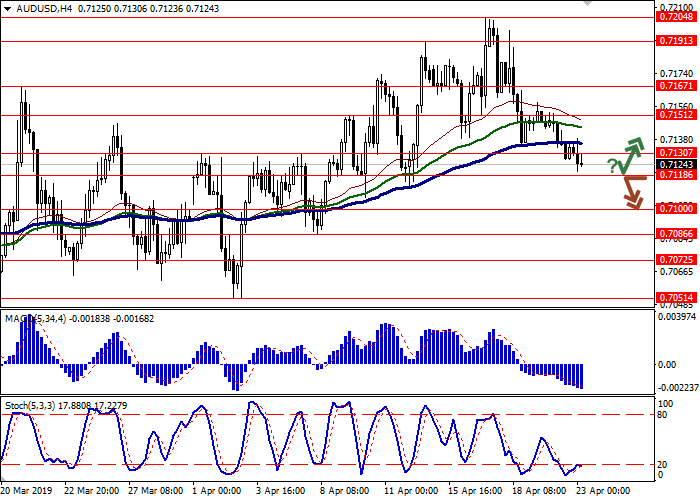This screenshot has width=700, height=500.
Task: Select the 0.71307 blue price label
Action: point(675,153)
